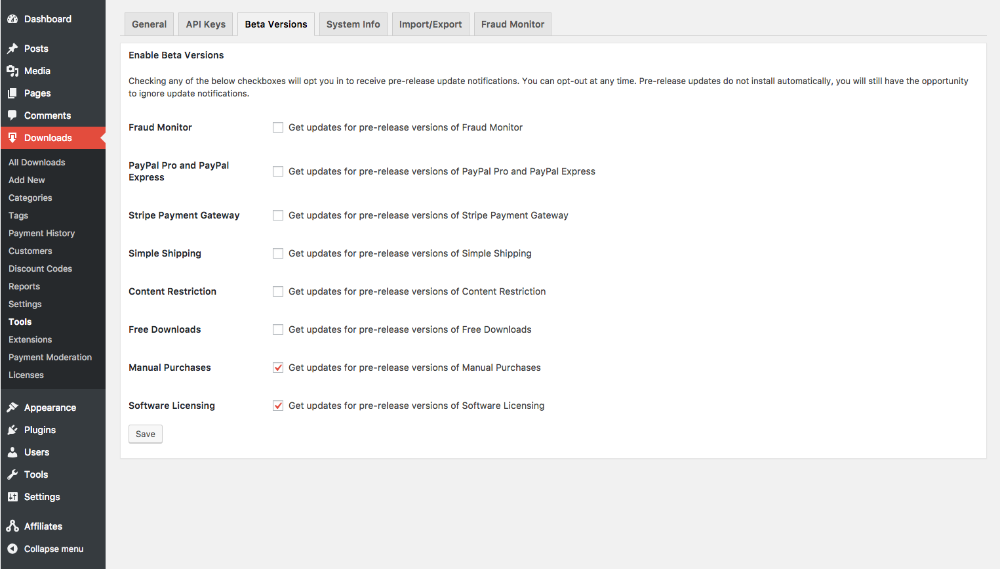This screenshot has width=1000, height=569.
Task: Open the Import/Export tab
Action: pyautogui.click(x=430, y=24)
